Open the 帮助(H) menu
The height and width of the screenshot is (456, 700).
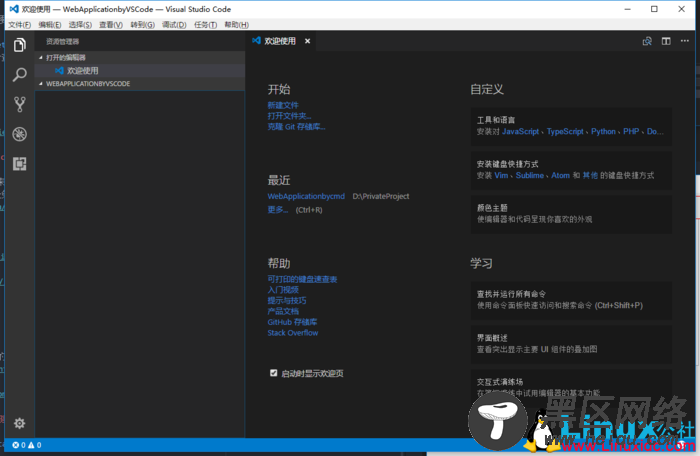click(237, 25)
